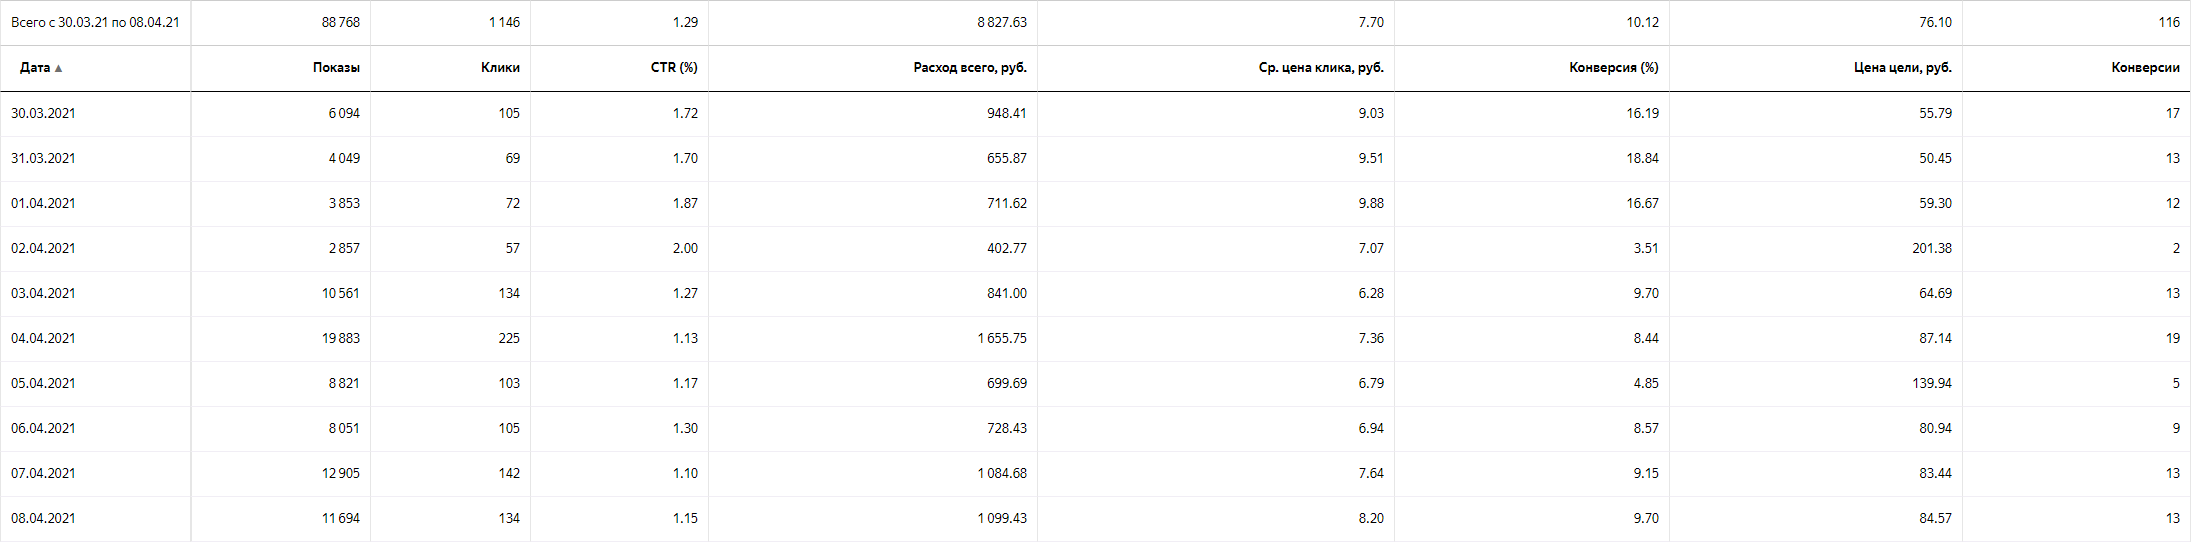2192x544 pixels.
Task: Click the total spend value 8 827.63
Action: [x=1002, y=22]
